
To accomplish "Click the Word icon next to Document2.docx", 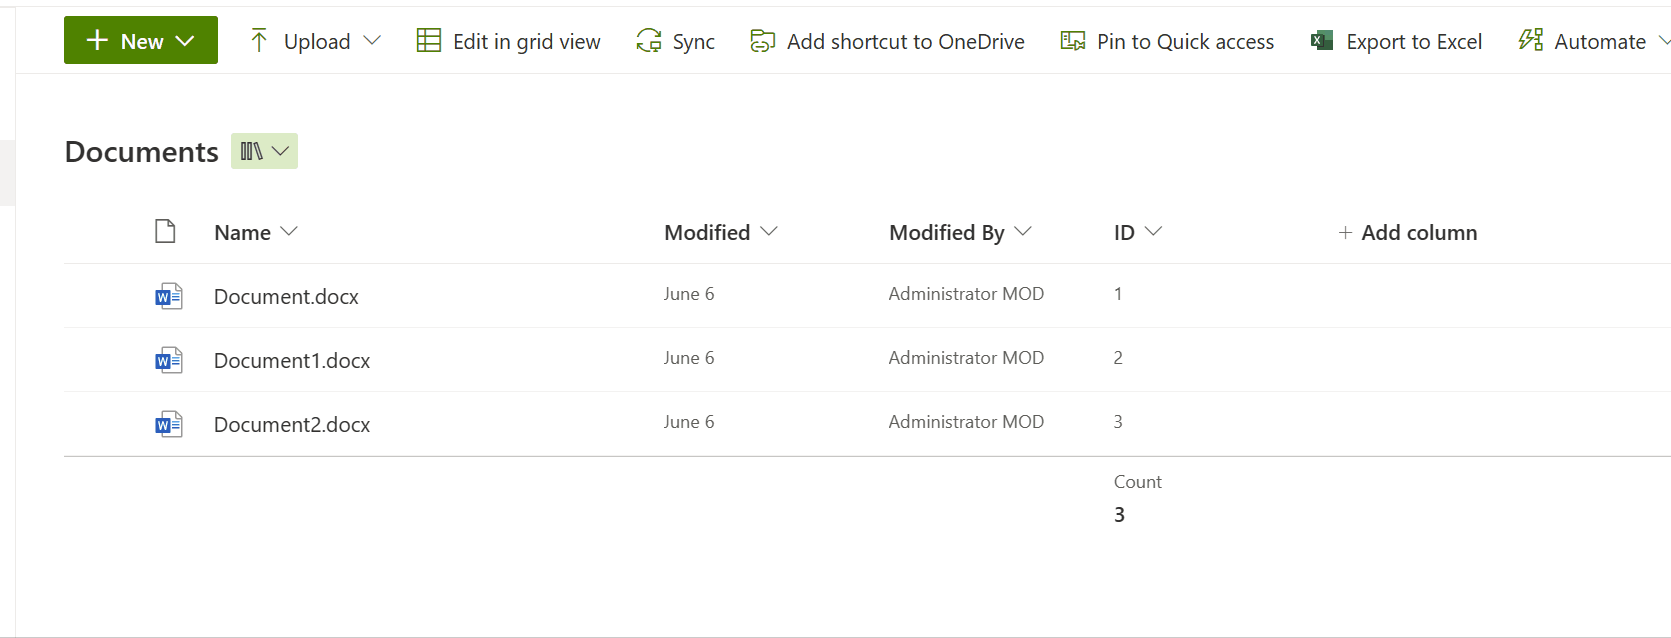I will [169, 423].
